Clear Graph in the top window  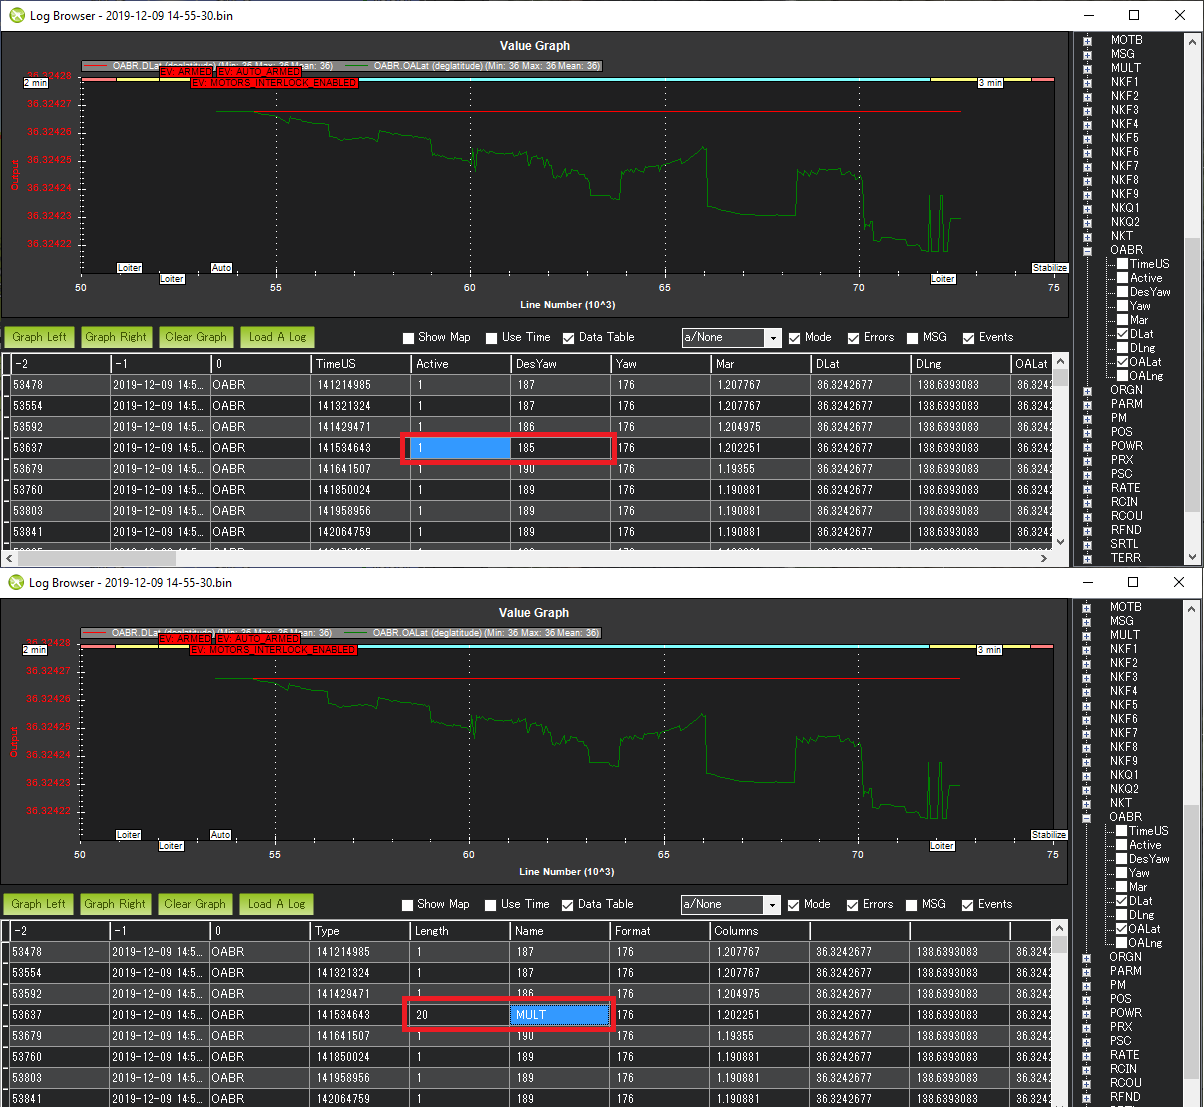click(195, 337)
